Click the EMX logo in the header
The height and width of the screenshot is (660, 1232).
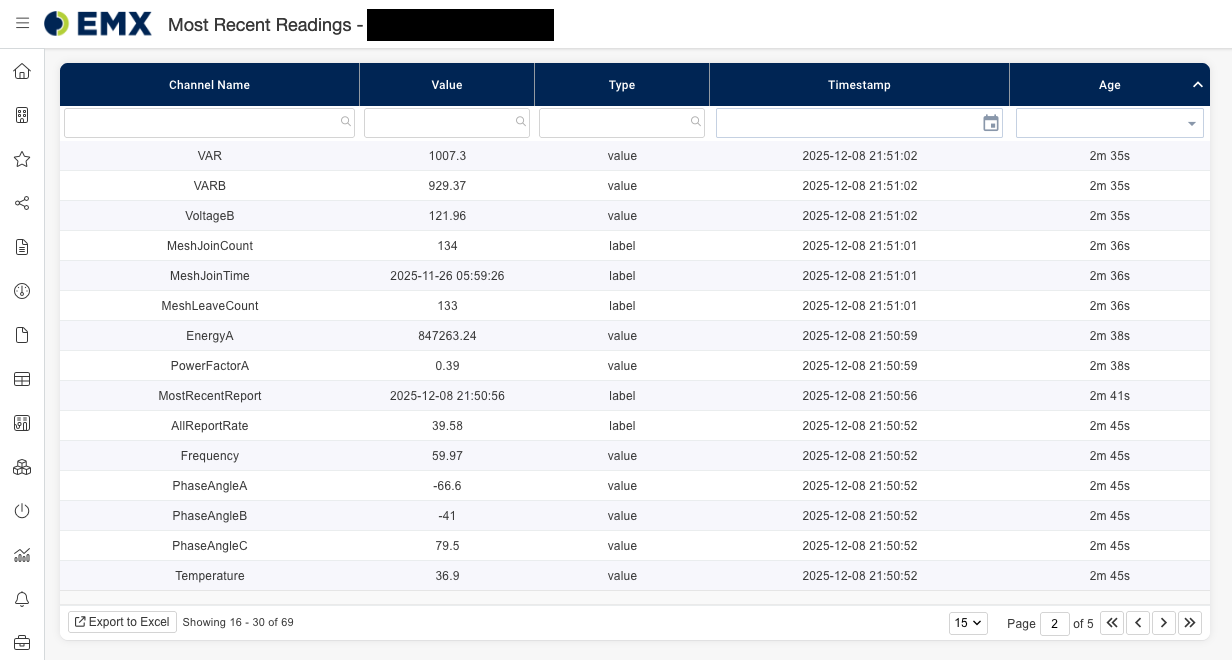(97, 23)
